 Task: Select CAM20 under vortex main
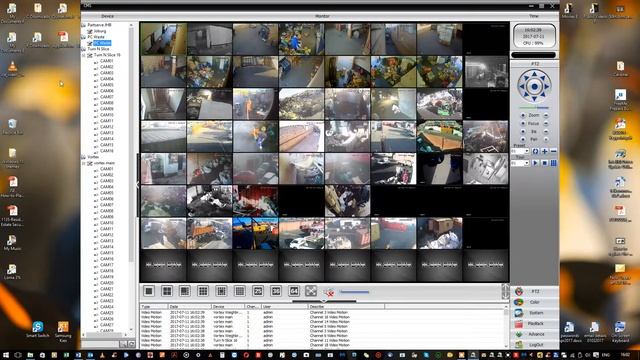107,282
